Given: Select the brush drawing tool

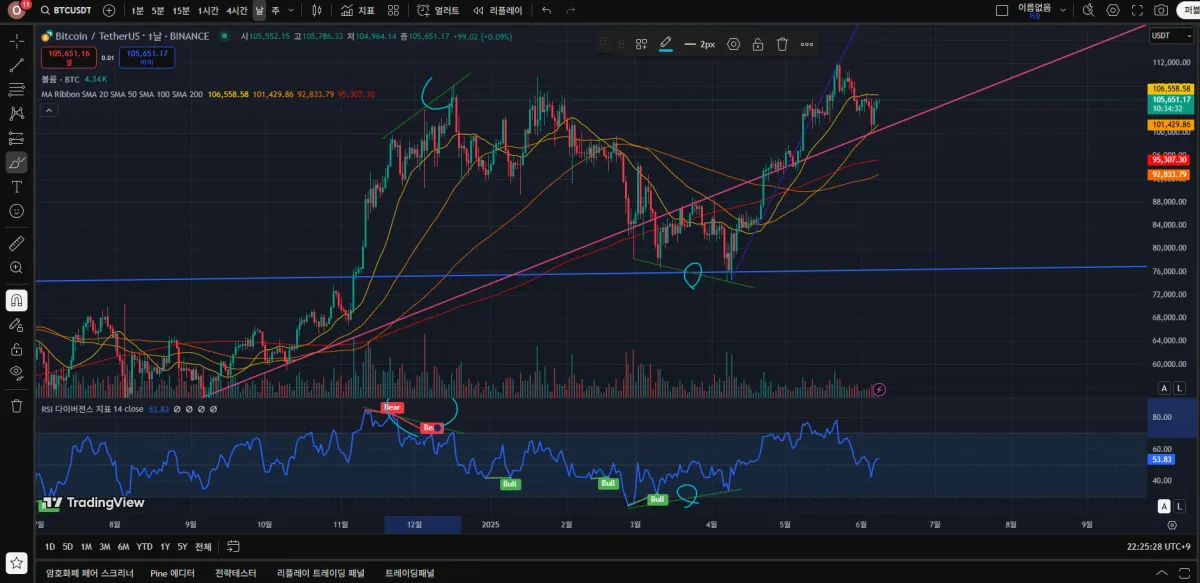Looking at the screenshot, I should point(16,162).
